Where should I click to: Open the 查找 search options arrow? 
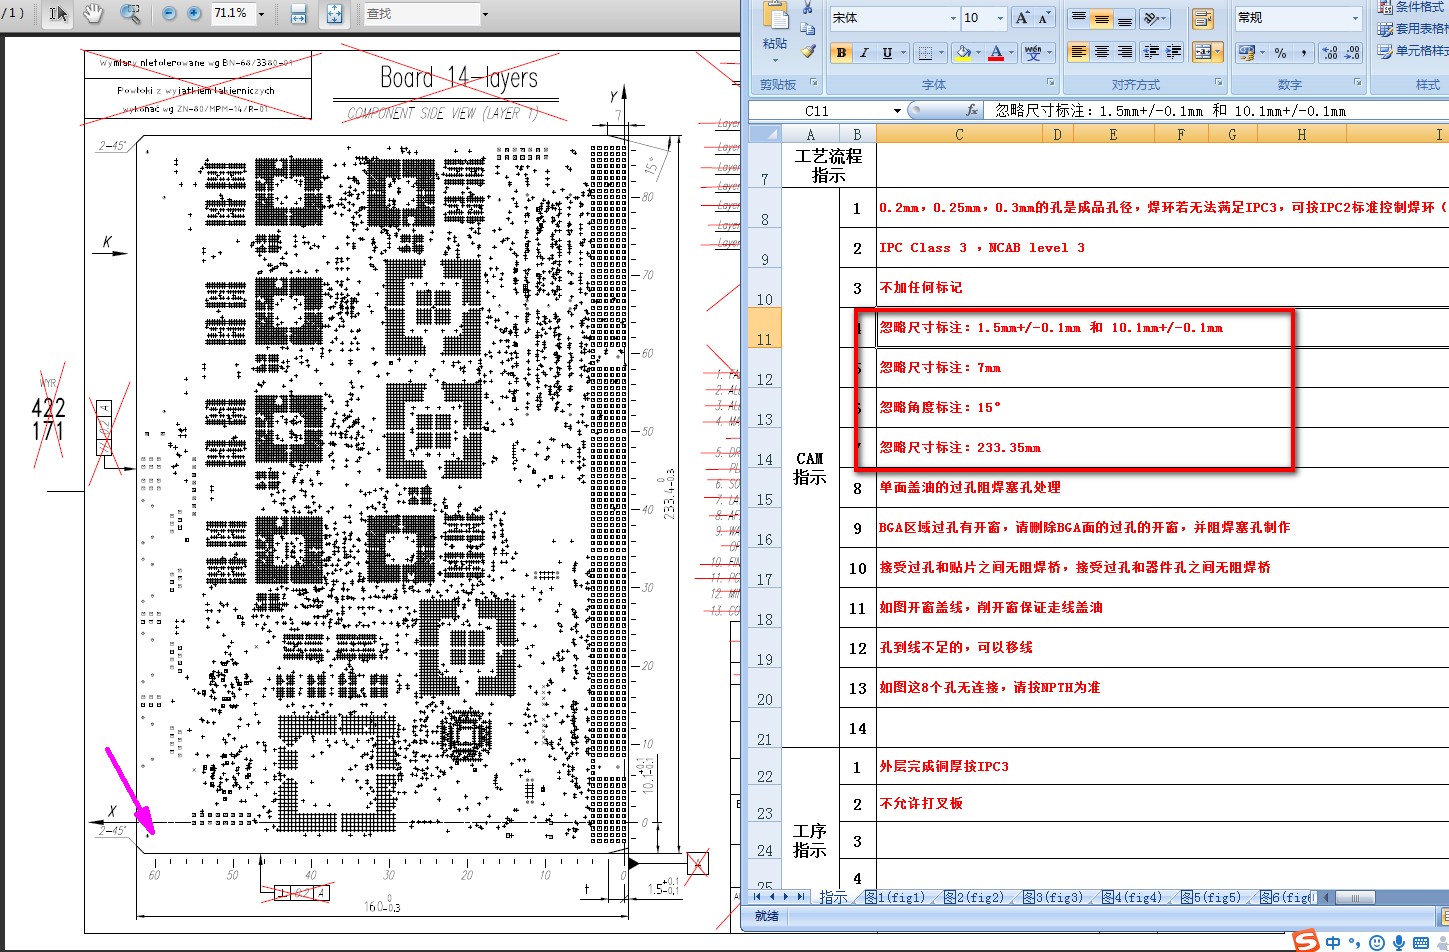click(x=486, y=15)
